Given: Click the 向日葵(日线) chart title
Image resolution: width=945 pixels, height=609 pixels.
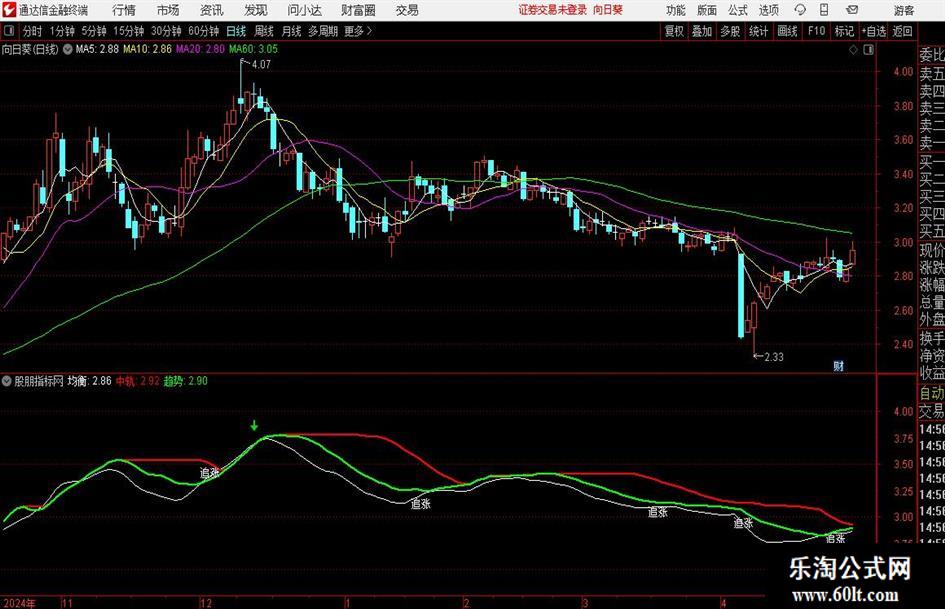Looking at the screenshot, I should tap(30, 49).
